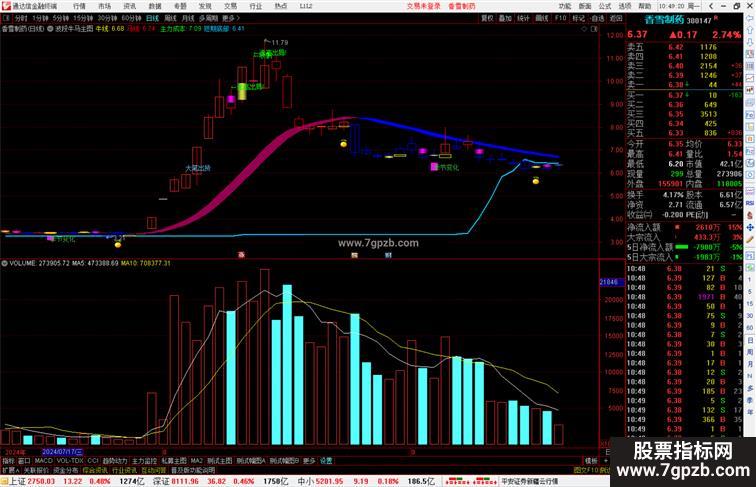This screenshot has height=487, width=756.
Task: Open the 数据 (Data) menu
Action: coord(155,6)
